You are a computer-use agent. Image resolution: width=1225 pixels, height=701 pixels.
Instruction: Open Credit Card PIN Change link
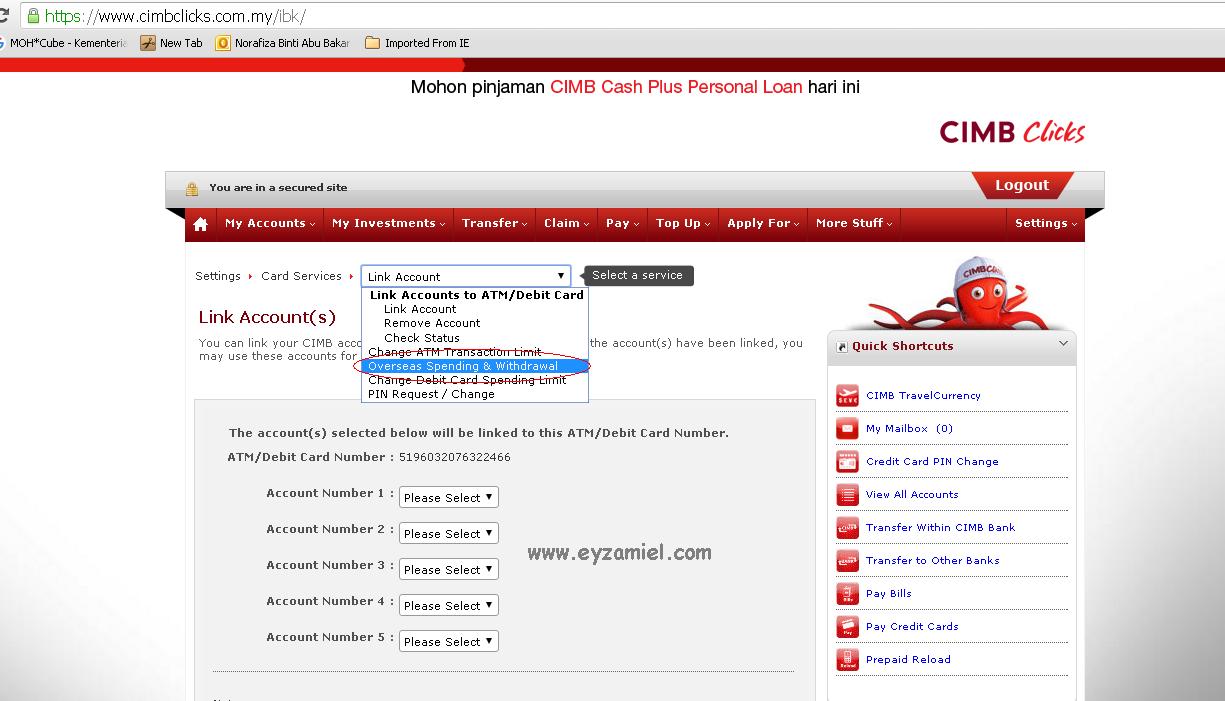(932, 461)
